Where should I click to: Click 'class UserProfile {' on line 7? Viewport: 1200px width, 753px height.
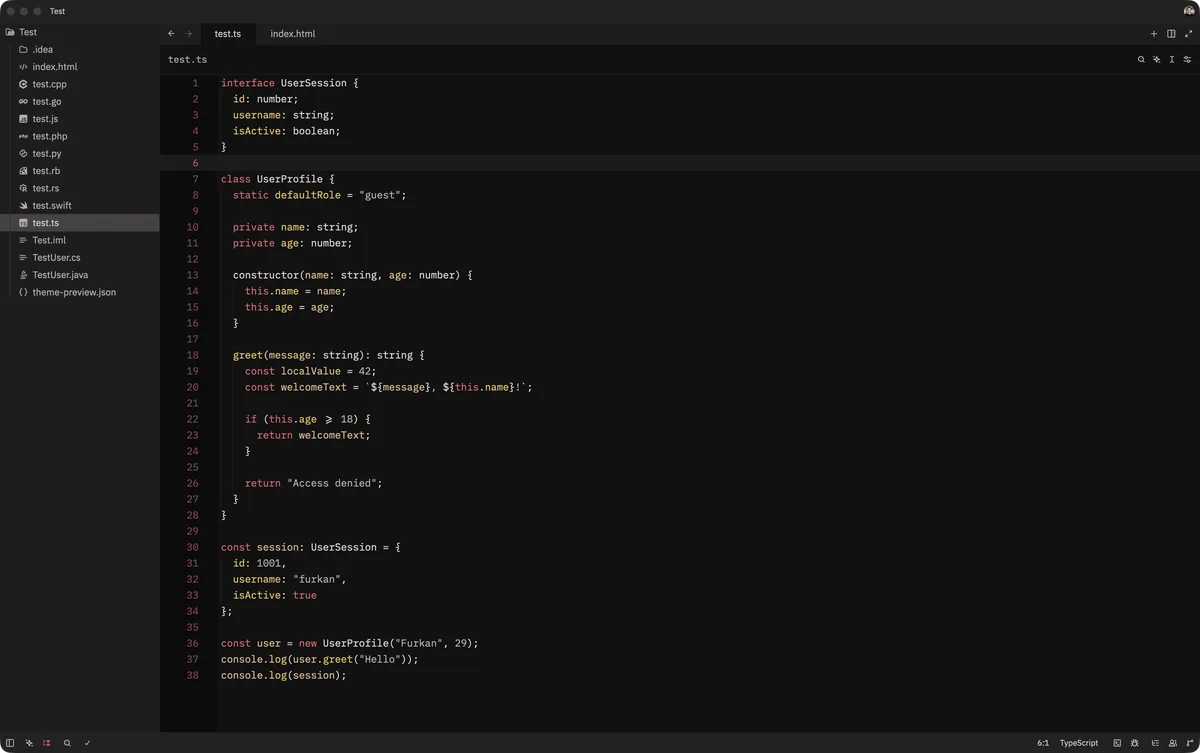coord(278,179)
